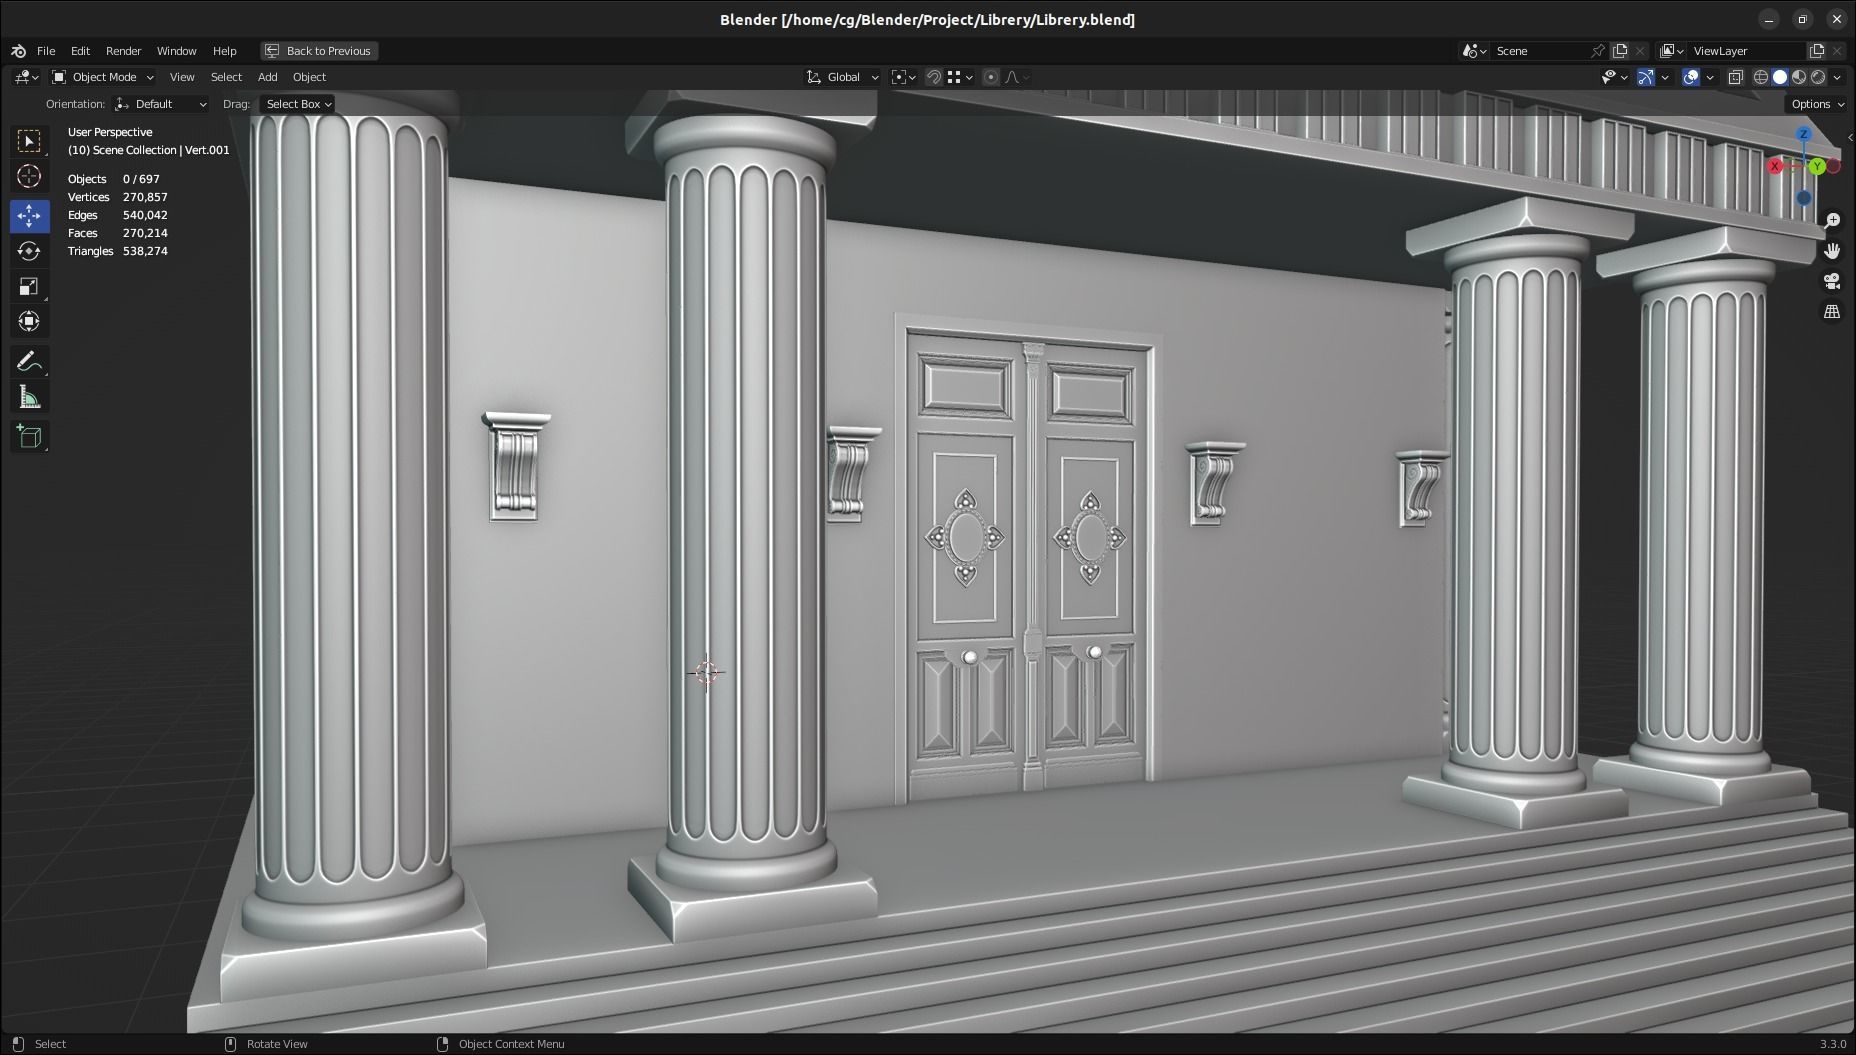Select the Rotate tool
This screenshot has width=1856, height=1055.
point(29,251)
